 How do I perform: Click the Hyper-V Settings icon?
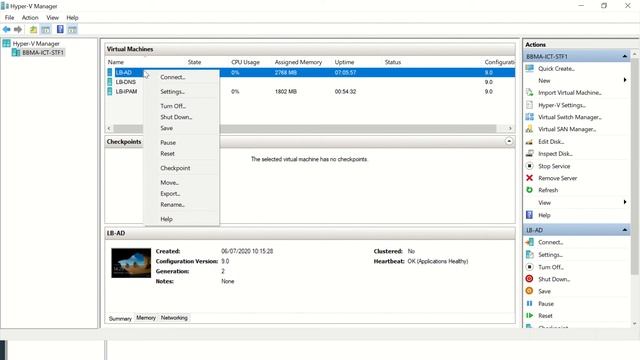pyautogui.click(x=529, y=105)
